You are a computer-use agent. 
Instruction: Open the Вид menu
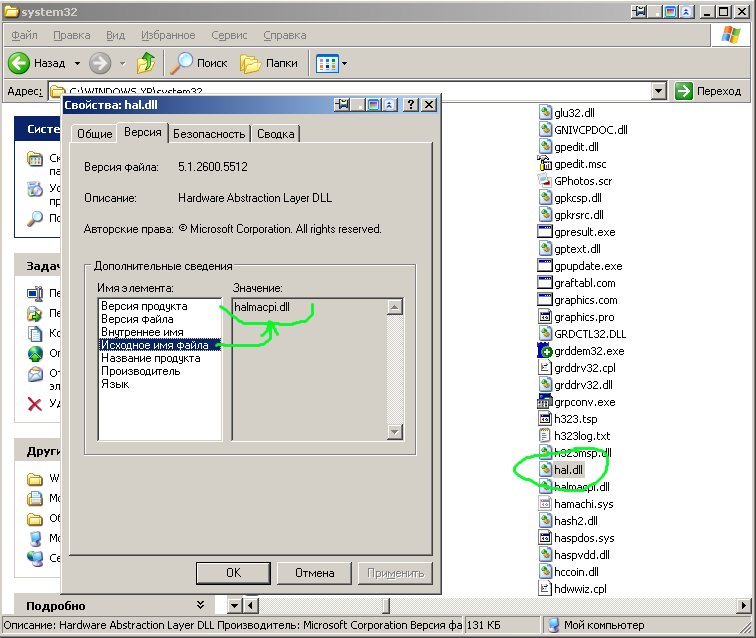pos(115,35)
